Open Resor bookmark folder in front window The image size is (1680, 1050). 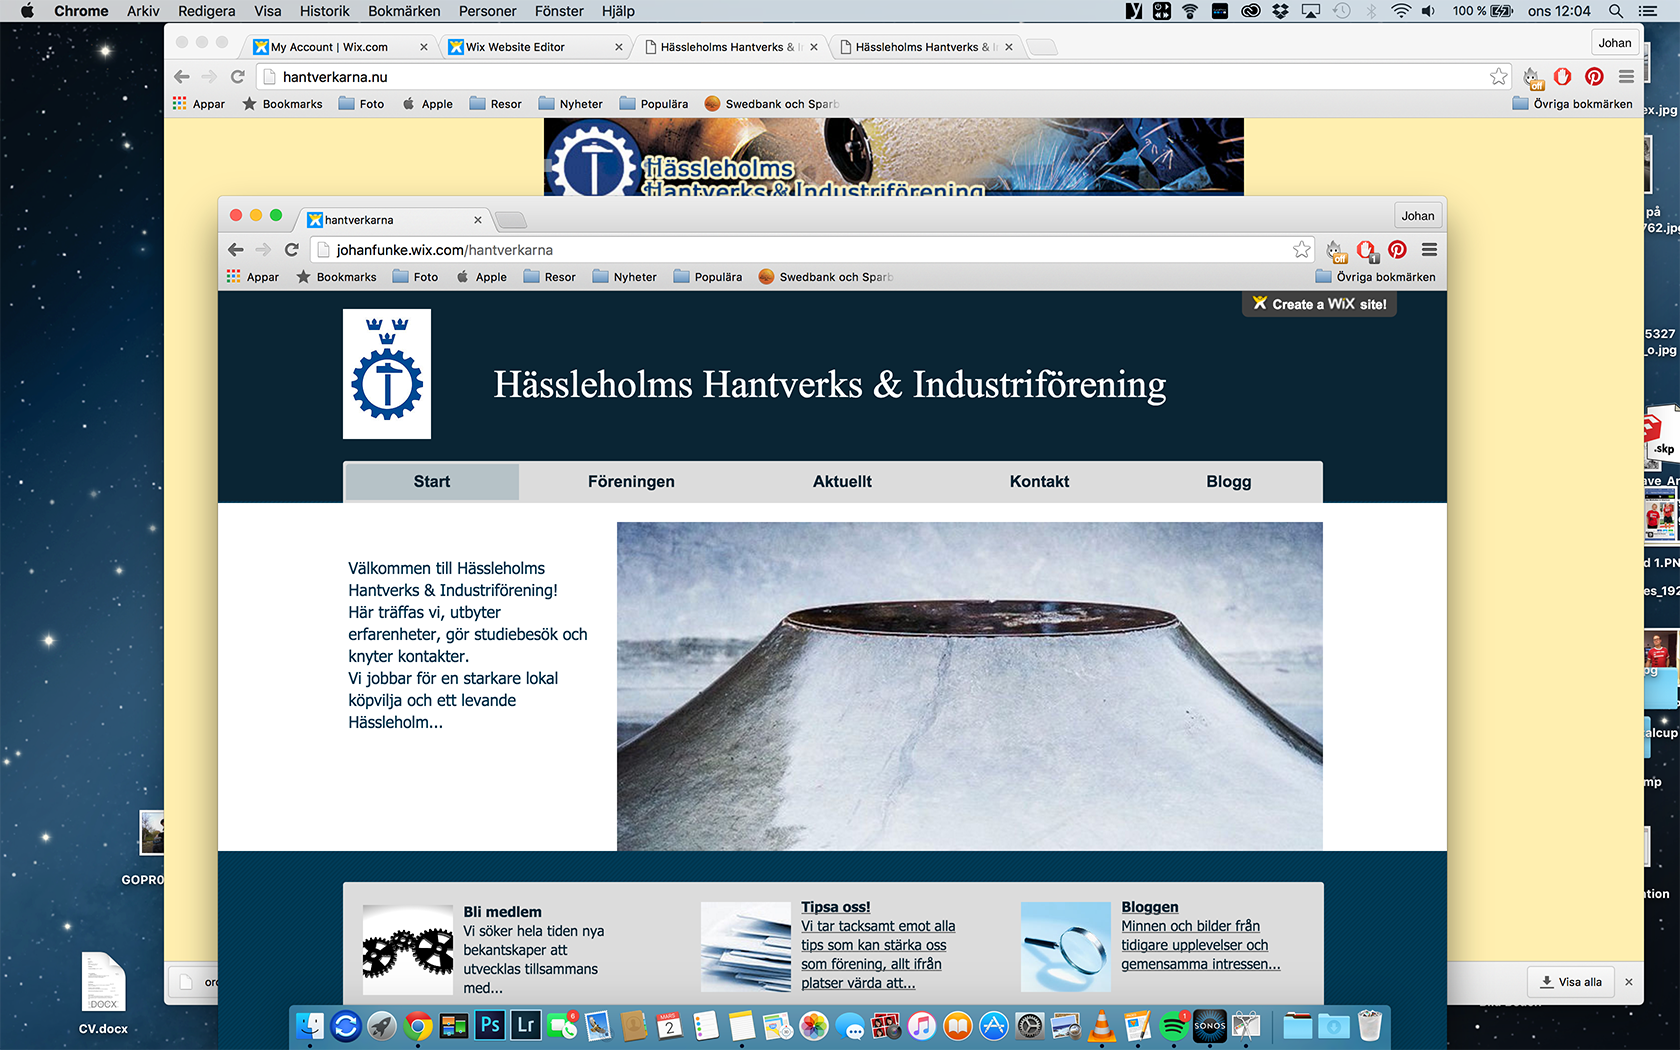[549, 277]
